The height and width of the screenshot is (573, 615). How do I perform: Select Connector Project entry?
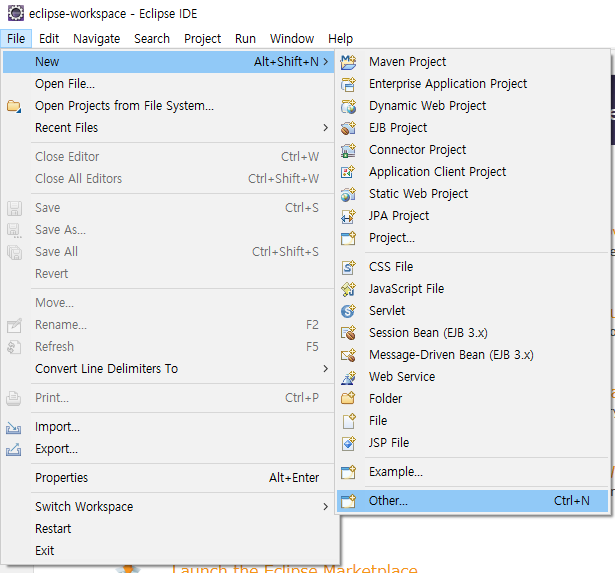click(472, 150)
